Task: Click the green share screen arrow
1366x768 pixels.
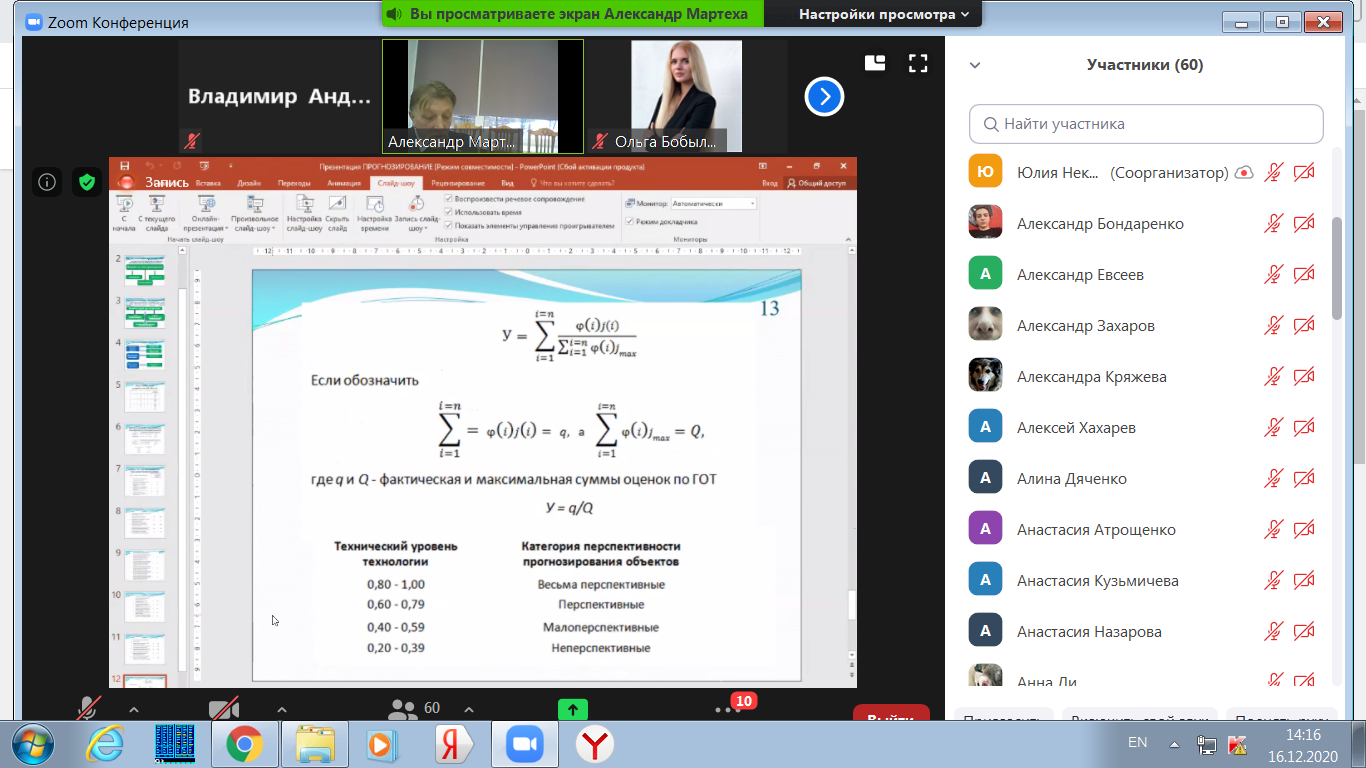Action: [x=572, y=709]
